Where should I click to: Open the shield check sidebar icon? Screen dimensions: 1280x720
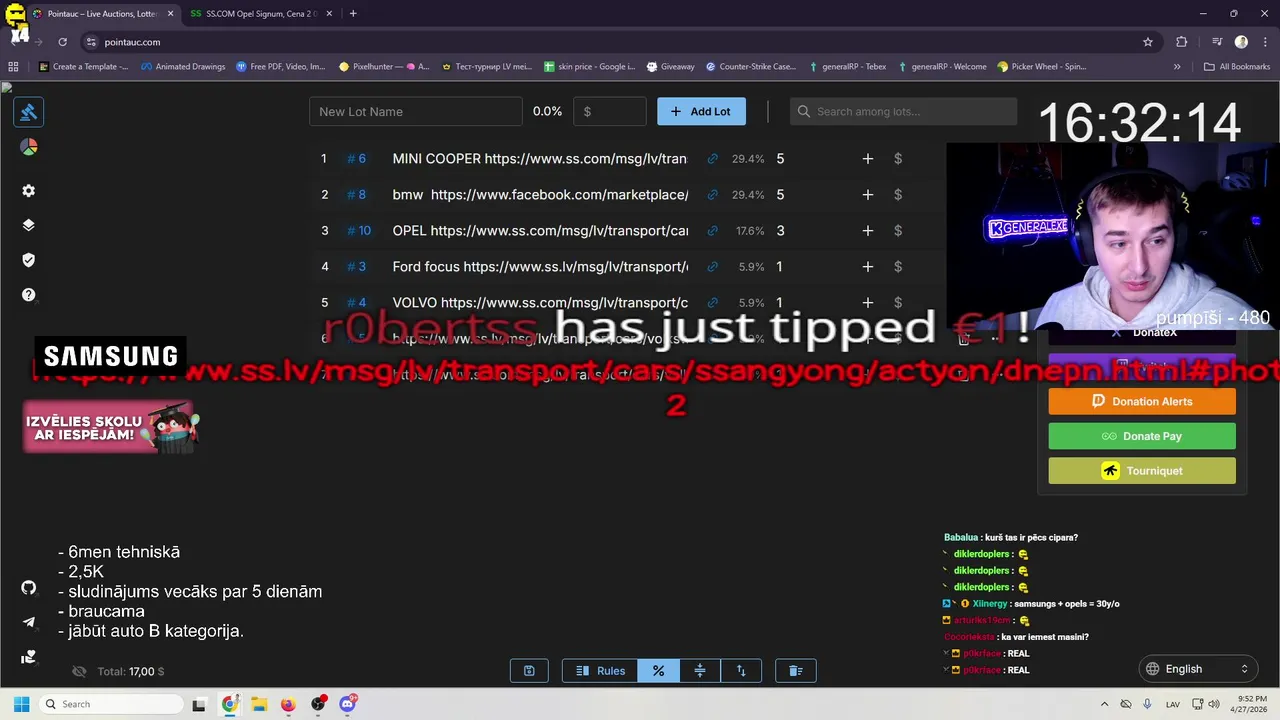click(x=28, y=260)
